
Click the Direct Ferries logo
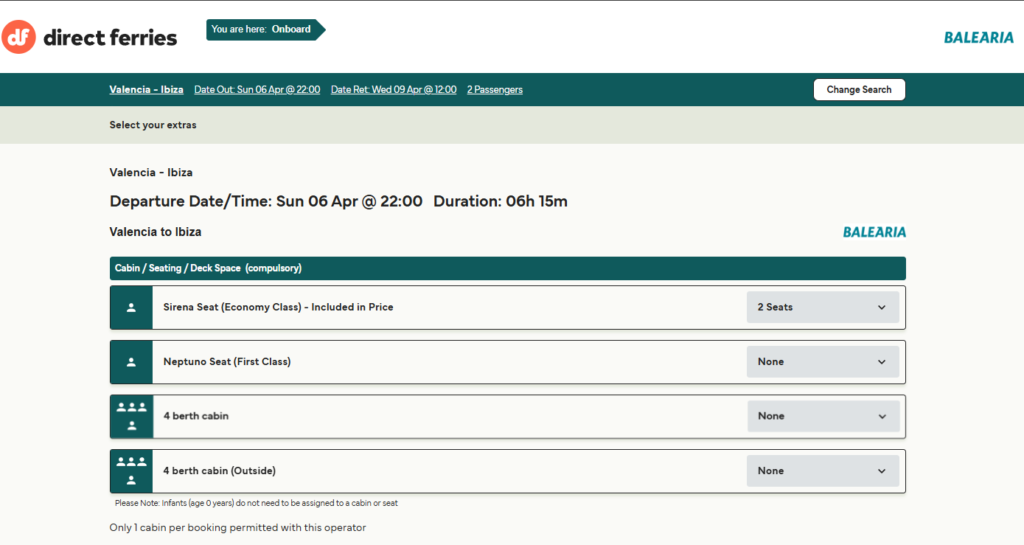(90, 38)
